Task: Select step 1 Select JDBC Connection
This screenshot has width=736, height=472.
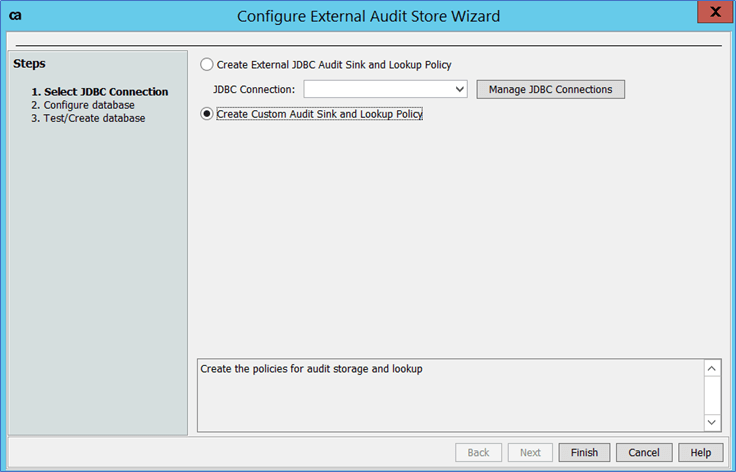Action: [x=99, y=92]
